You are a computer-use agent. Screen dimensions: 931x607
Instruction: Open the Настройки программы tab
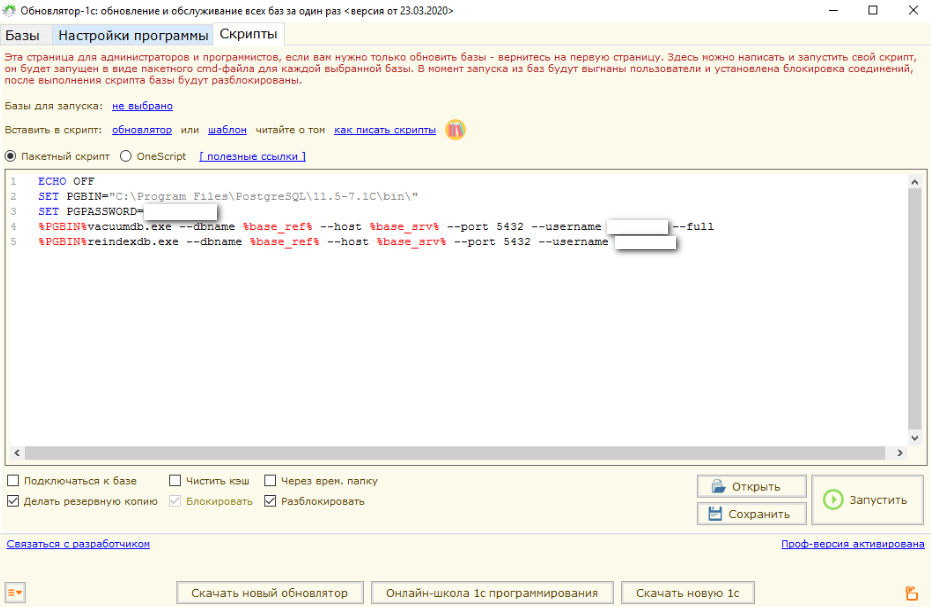tap(133, 35)
